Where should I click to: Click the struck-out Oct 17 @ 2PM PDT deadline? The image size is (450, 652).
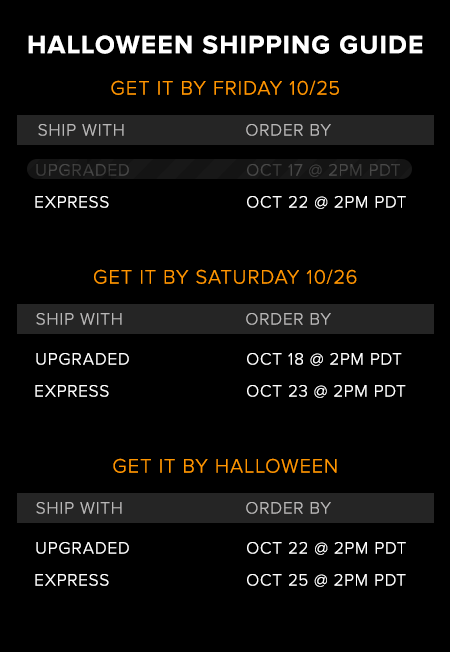coord(323,170)
